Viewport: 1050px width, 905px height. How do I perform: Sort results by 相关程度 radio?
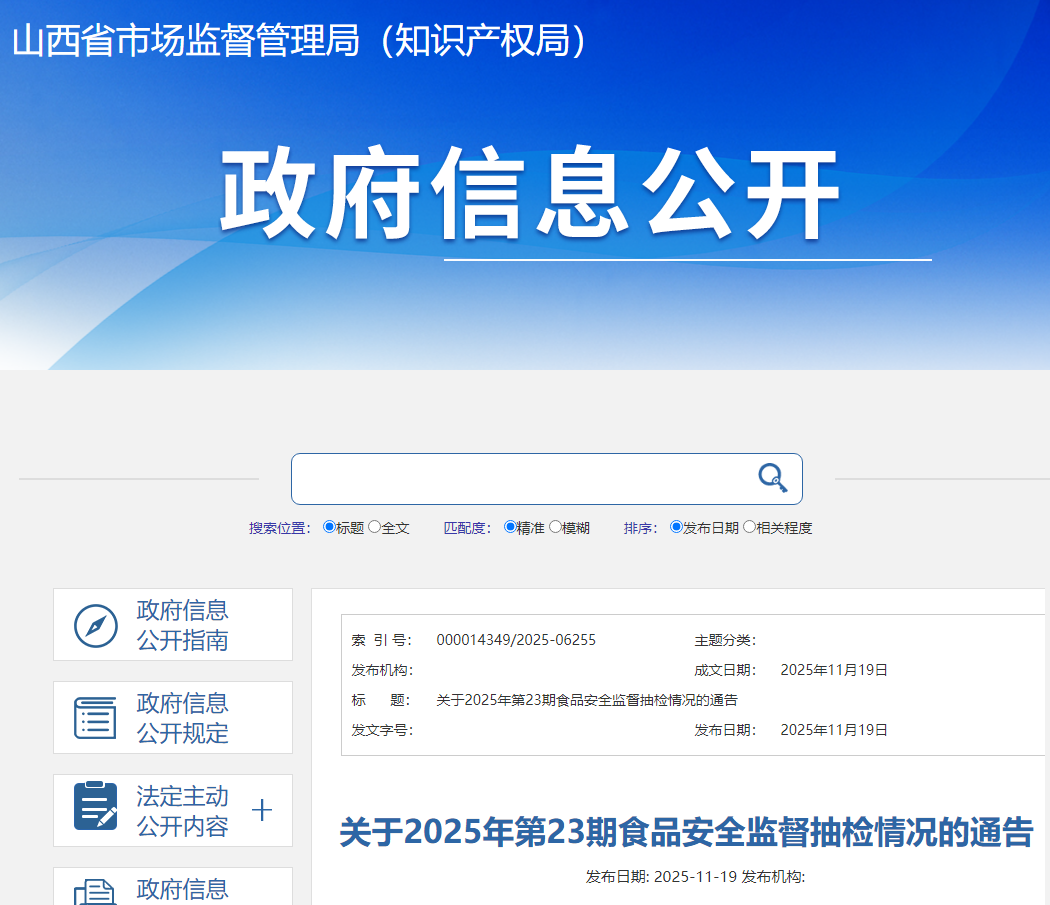pyautogui.click(x=749, y=527)
